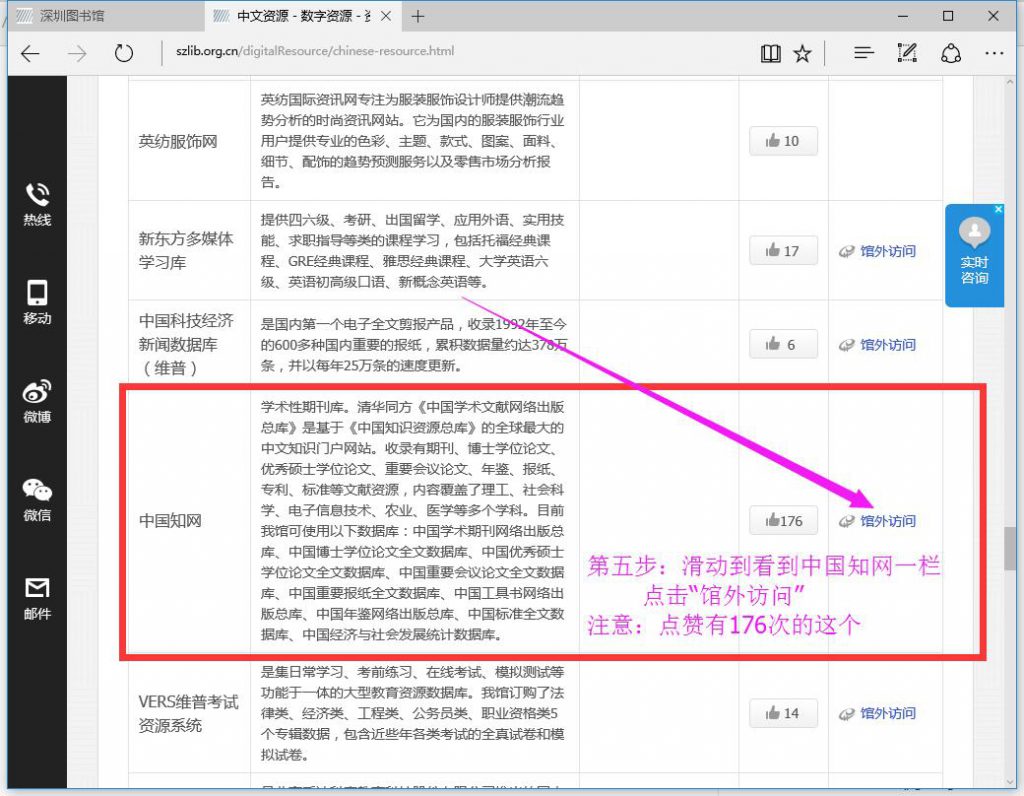
Task: Open the 移动 mobile sidebar icon
Action: 37,303
